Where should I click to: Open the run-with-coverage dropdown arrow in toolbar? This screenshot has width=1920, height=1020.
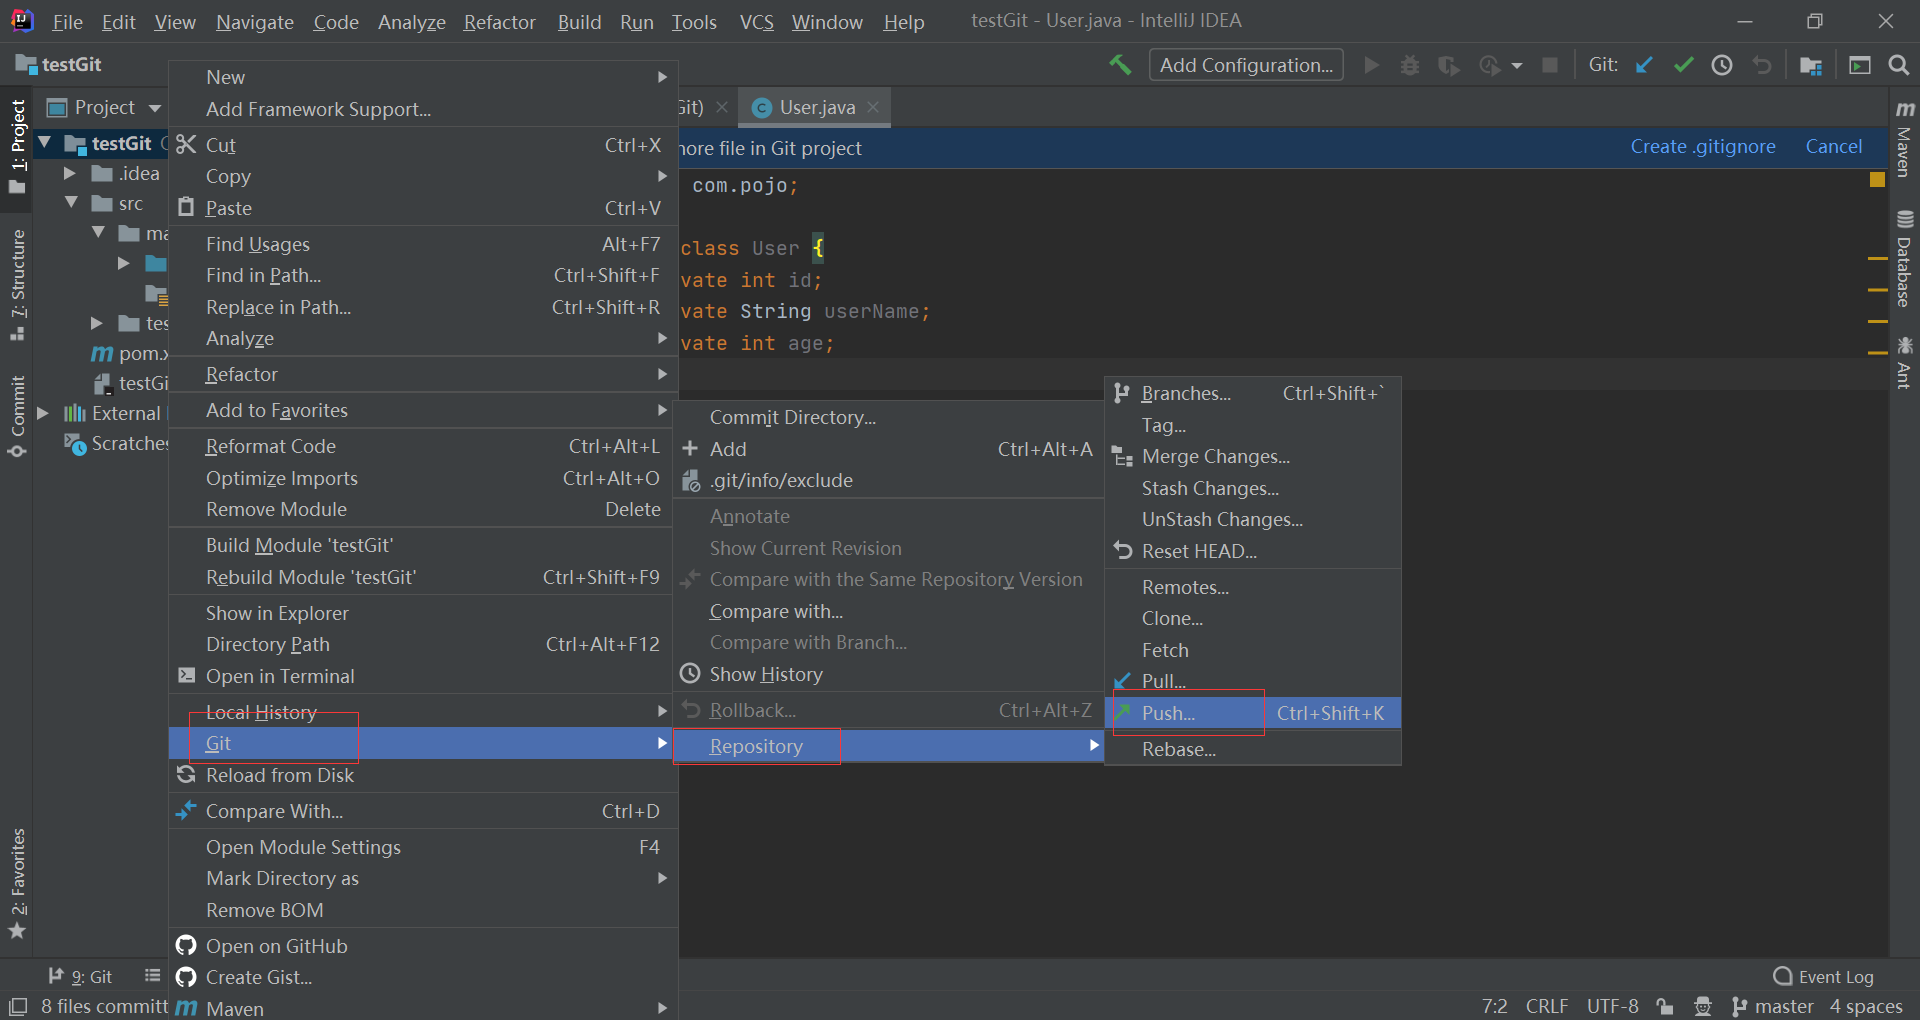pyautogui.click(x=1516, y=65)
